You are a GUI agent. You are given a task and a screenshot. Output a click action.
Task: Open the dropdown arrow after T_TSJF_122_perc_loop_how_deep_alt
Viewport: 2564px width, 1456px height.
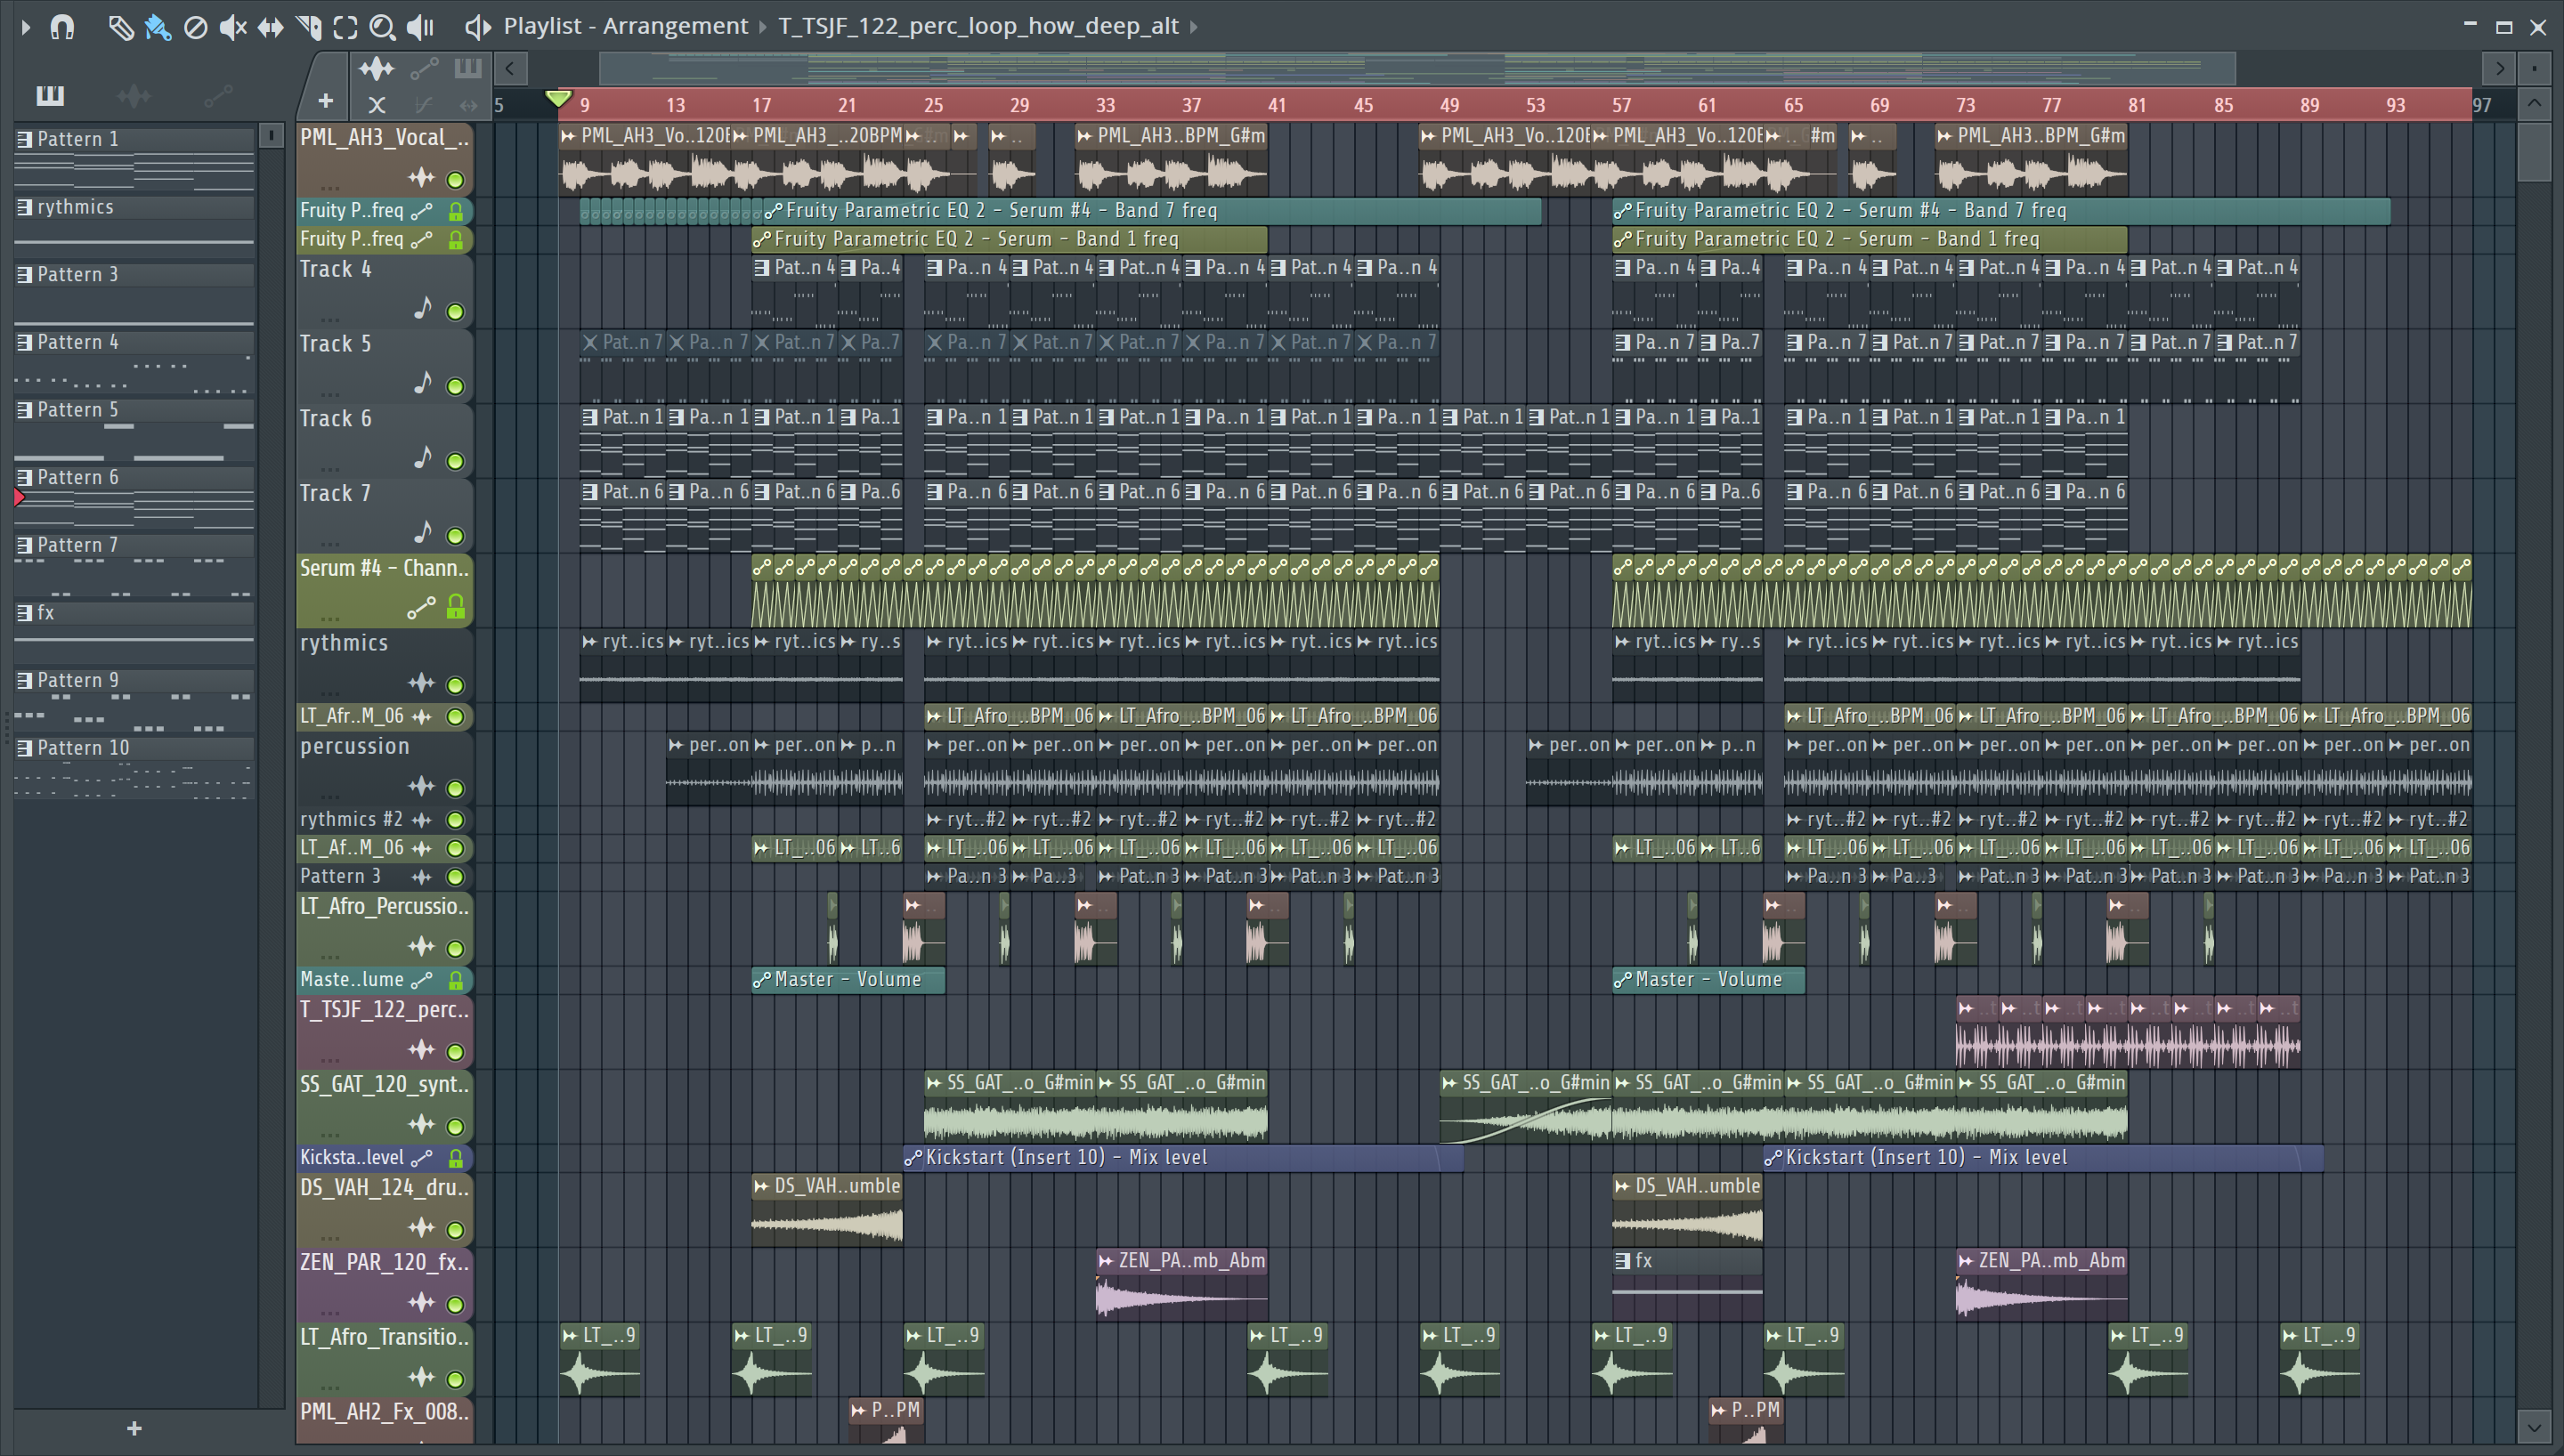tap(1193, 27)
